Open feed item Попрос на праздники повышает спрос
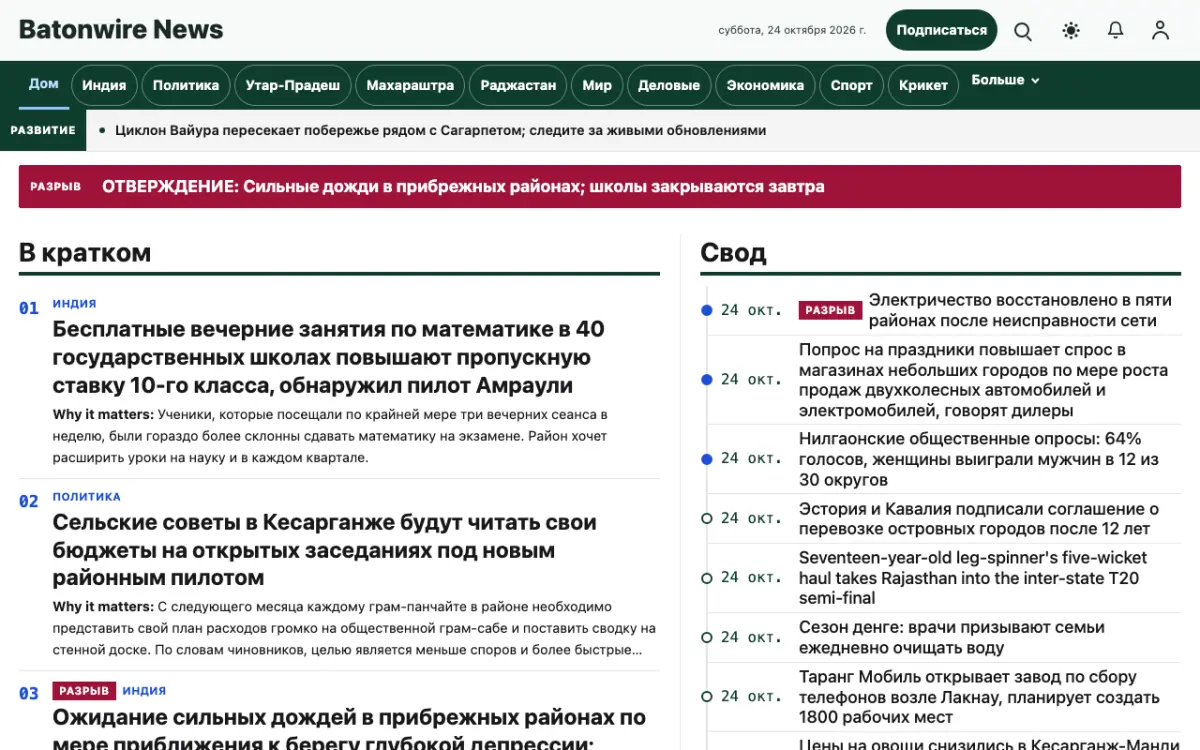This screenshot has width=1200, height=750. pyautogui.click(x=983, y=380)
